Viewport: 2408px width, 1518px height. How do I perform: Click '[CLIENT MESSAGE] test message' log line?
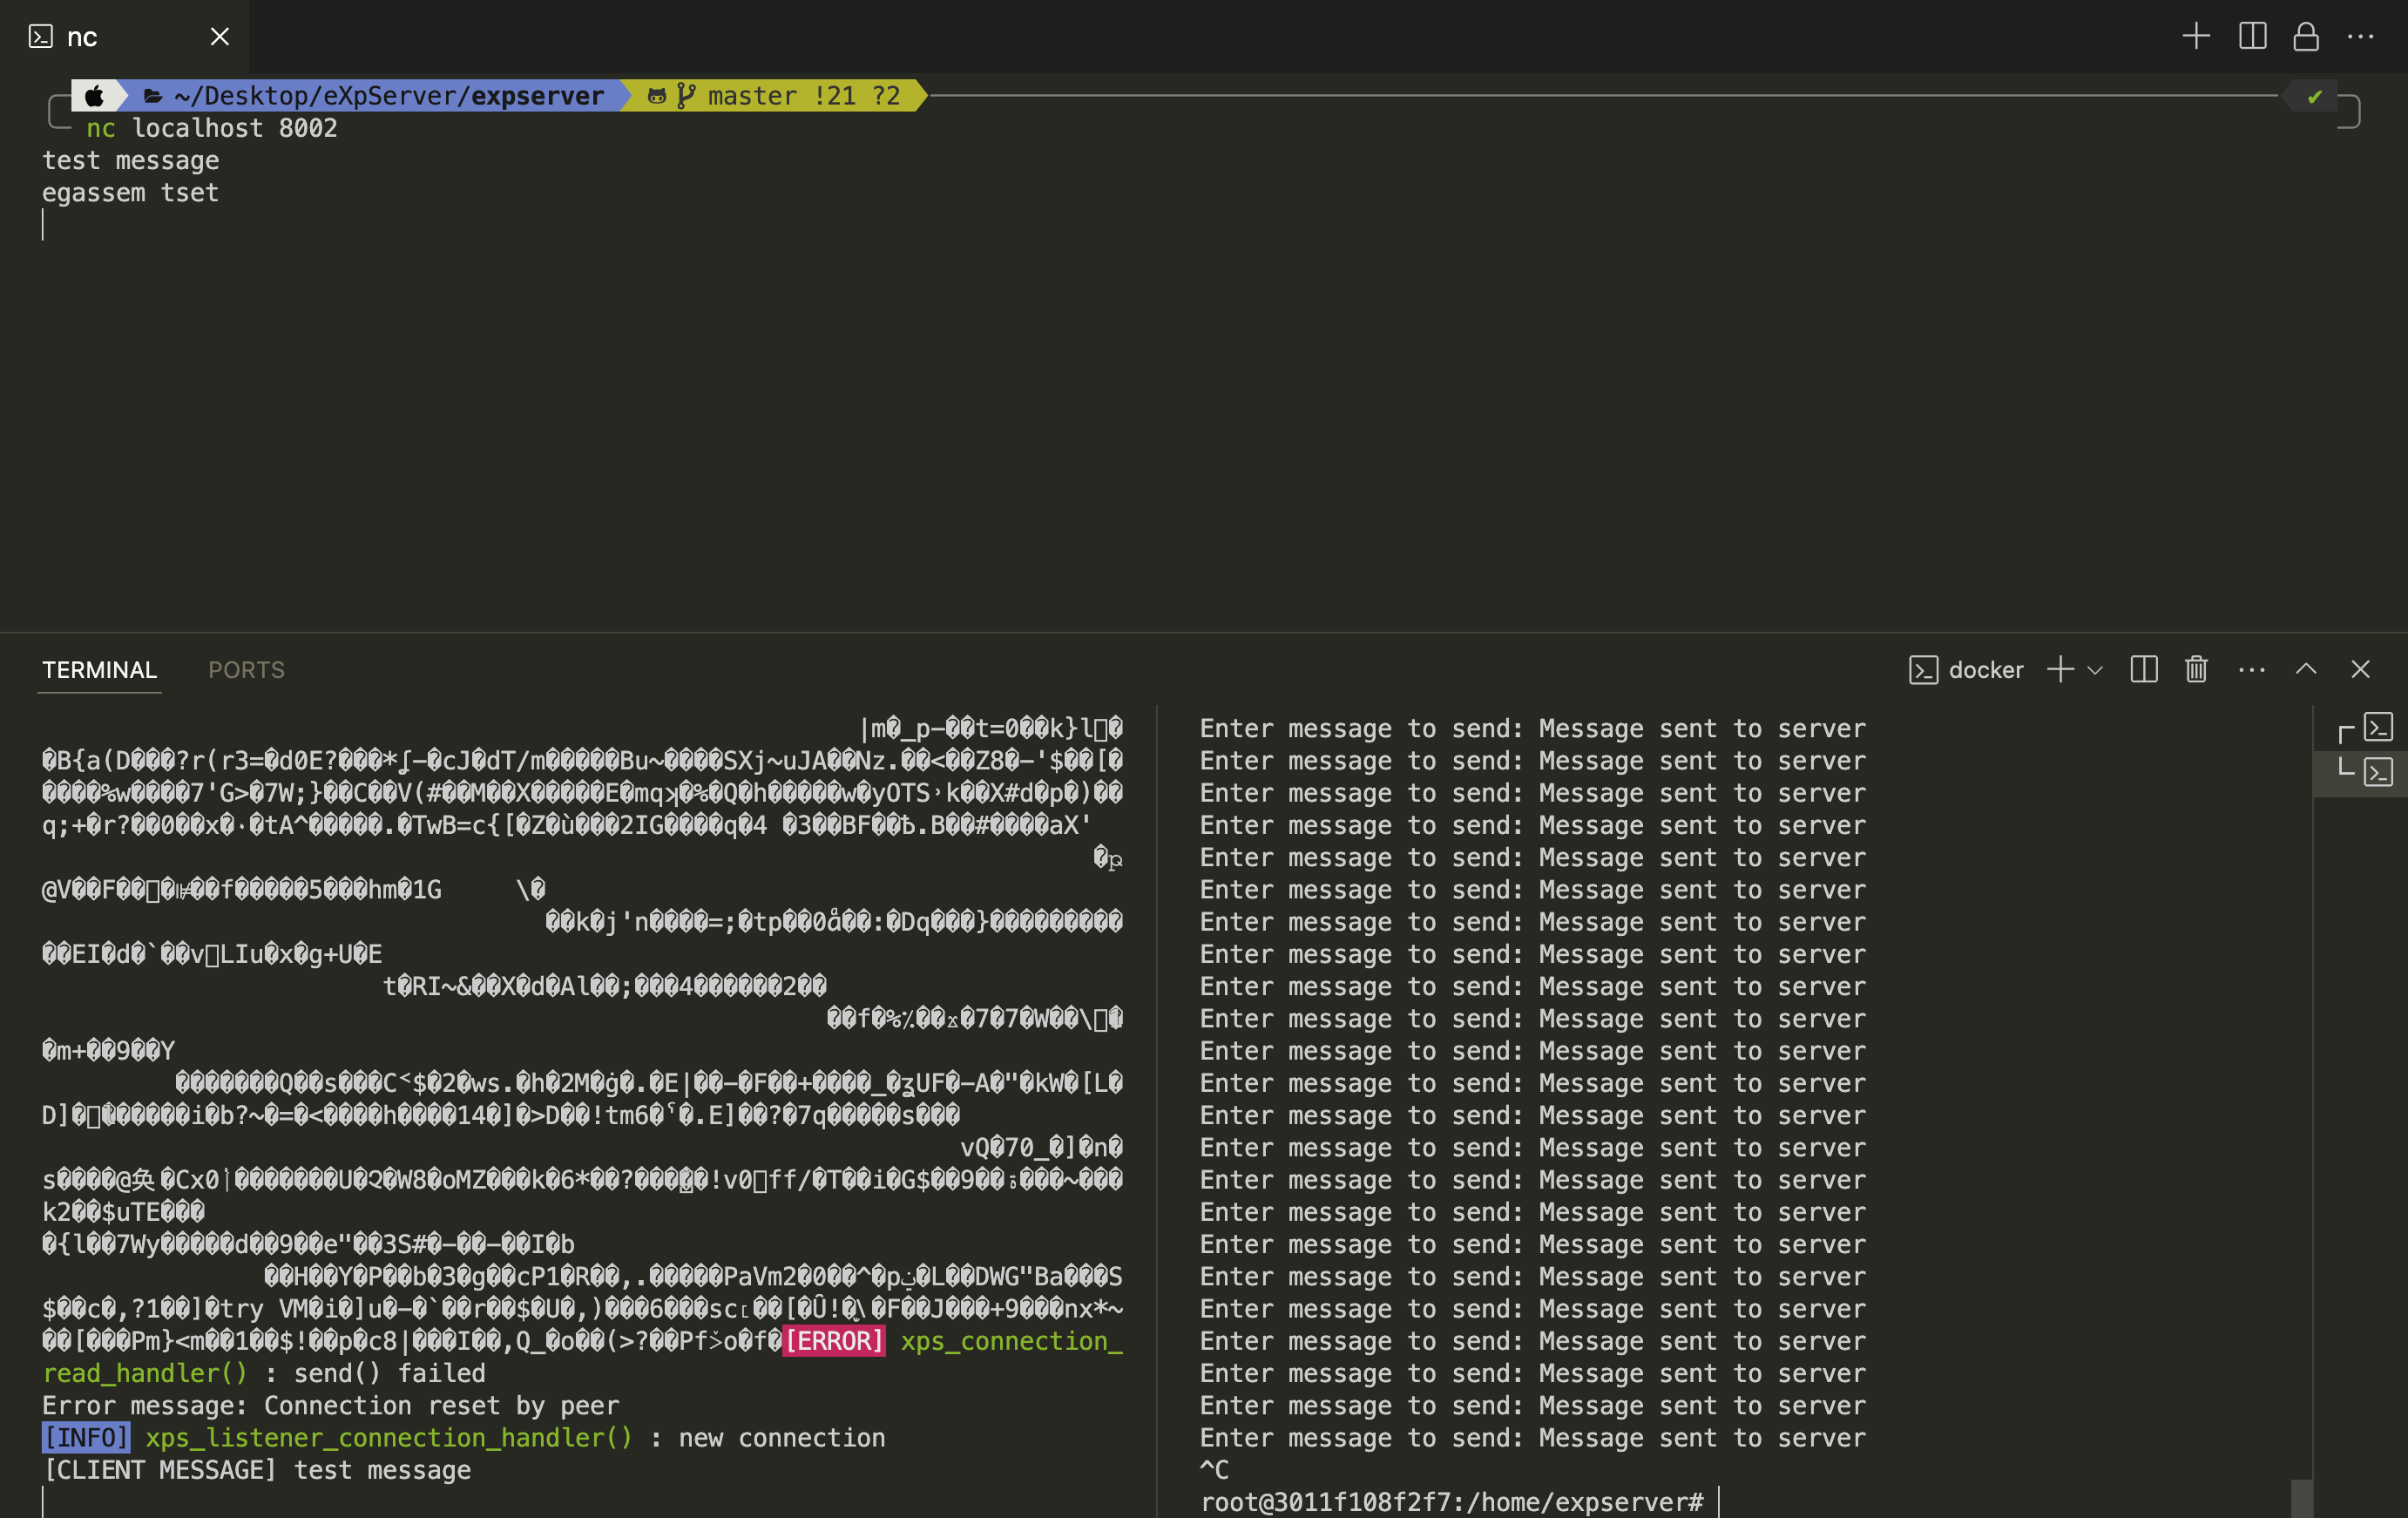point(257,1470)
